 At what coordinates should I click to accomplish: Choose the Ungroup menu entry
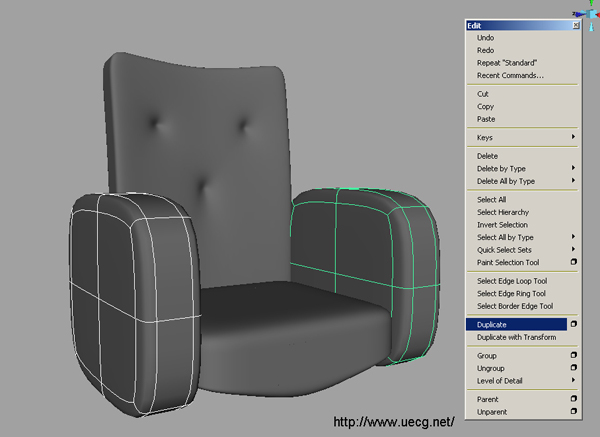(x=491, y=368)
